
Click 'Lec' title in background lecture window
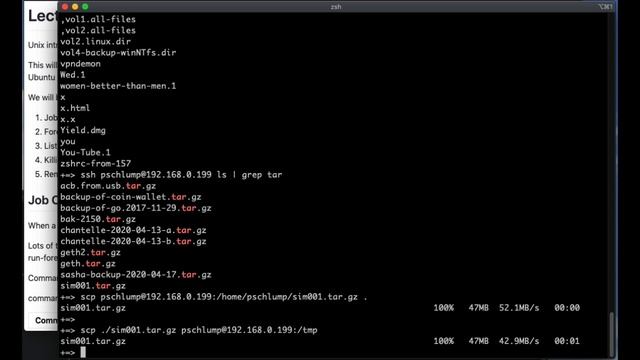click(x=42, y=16)
